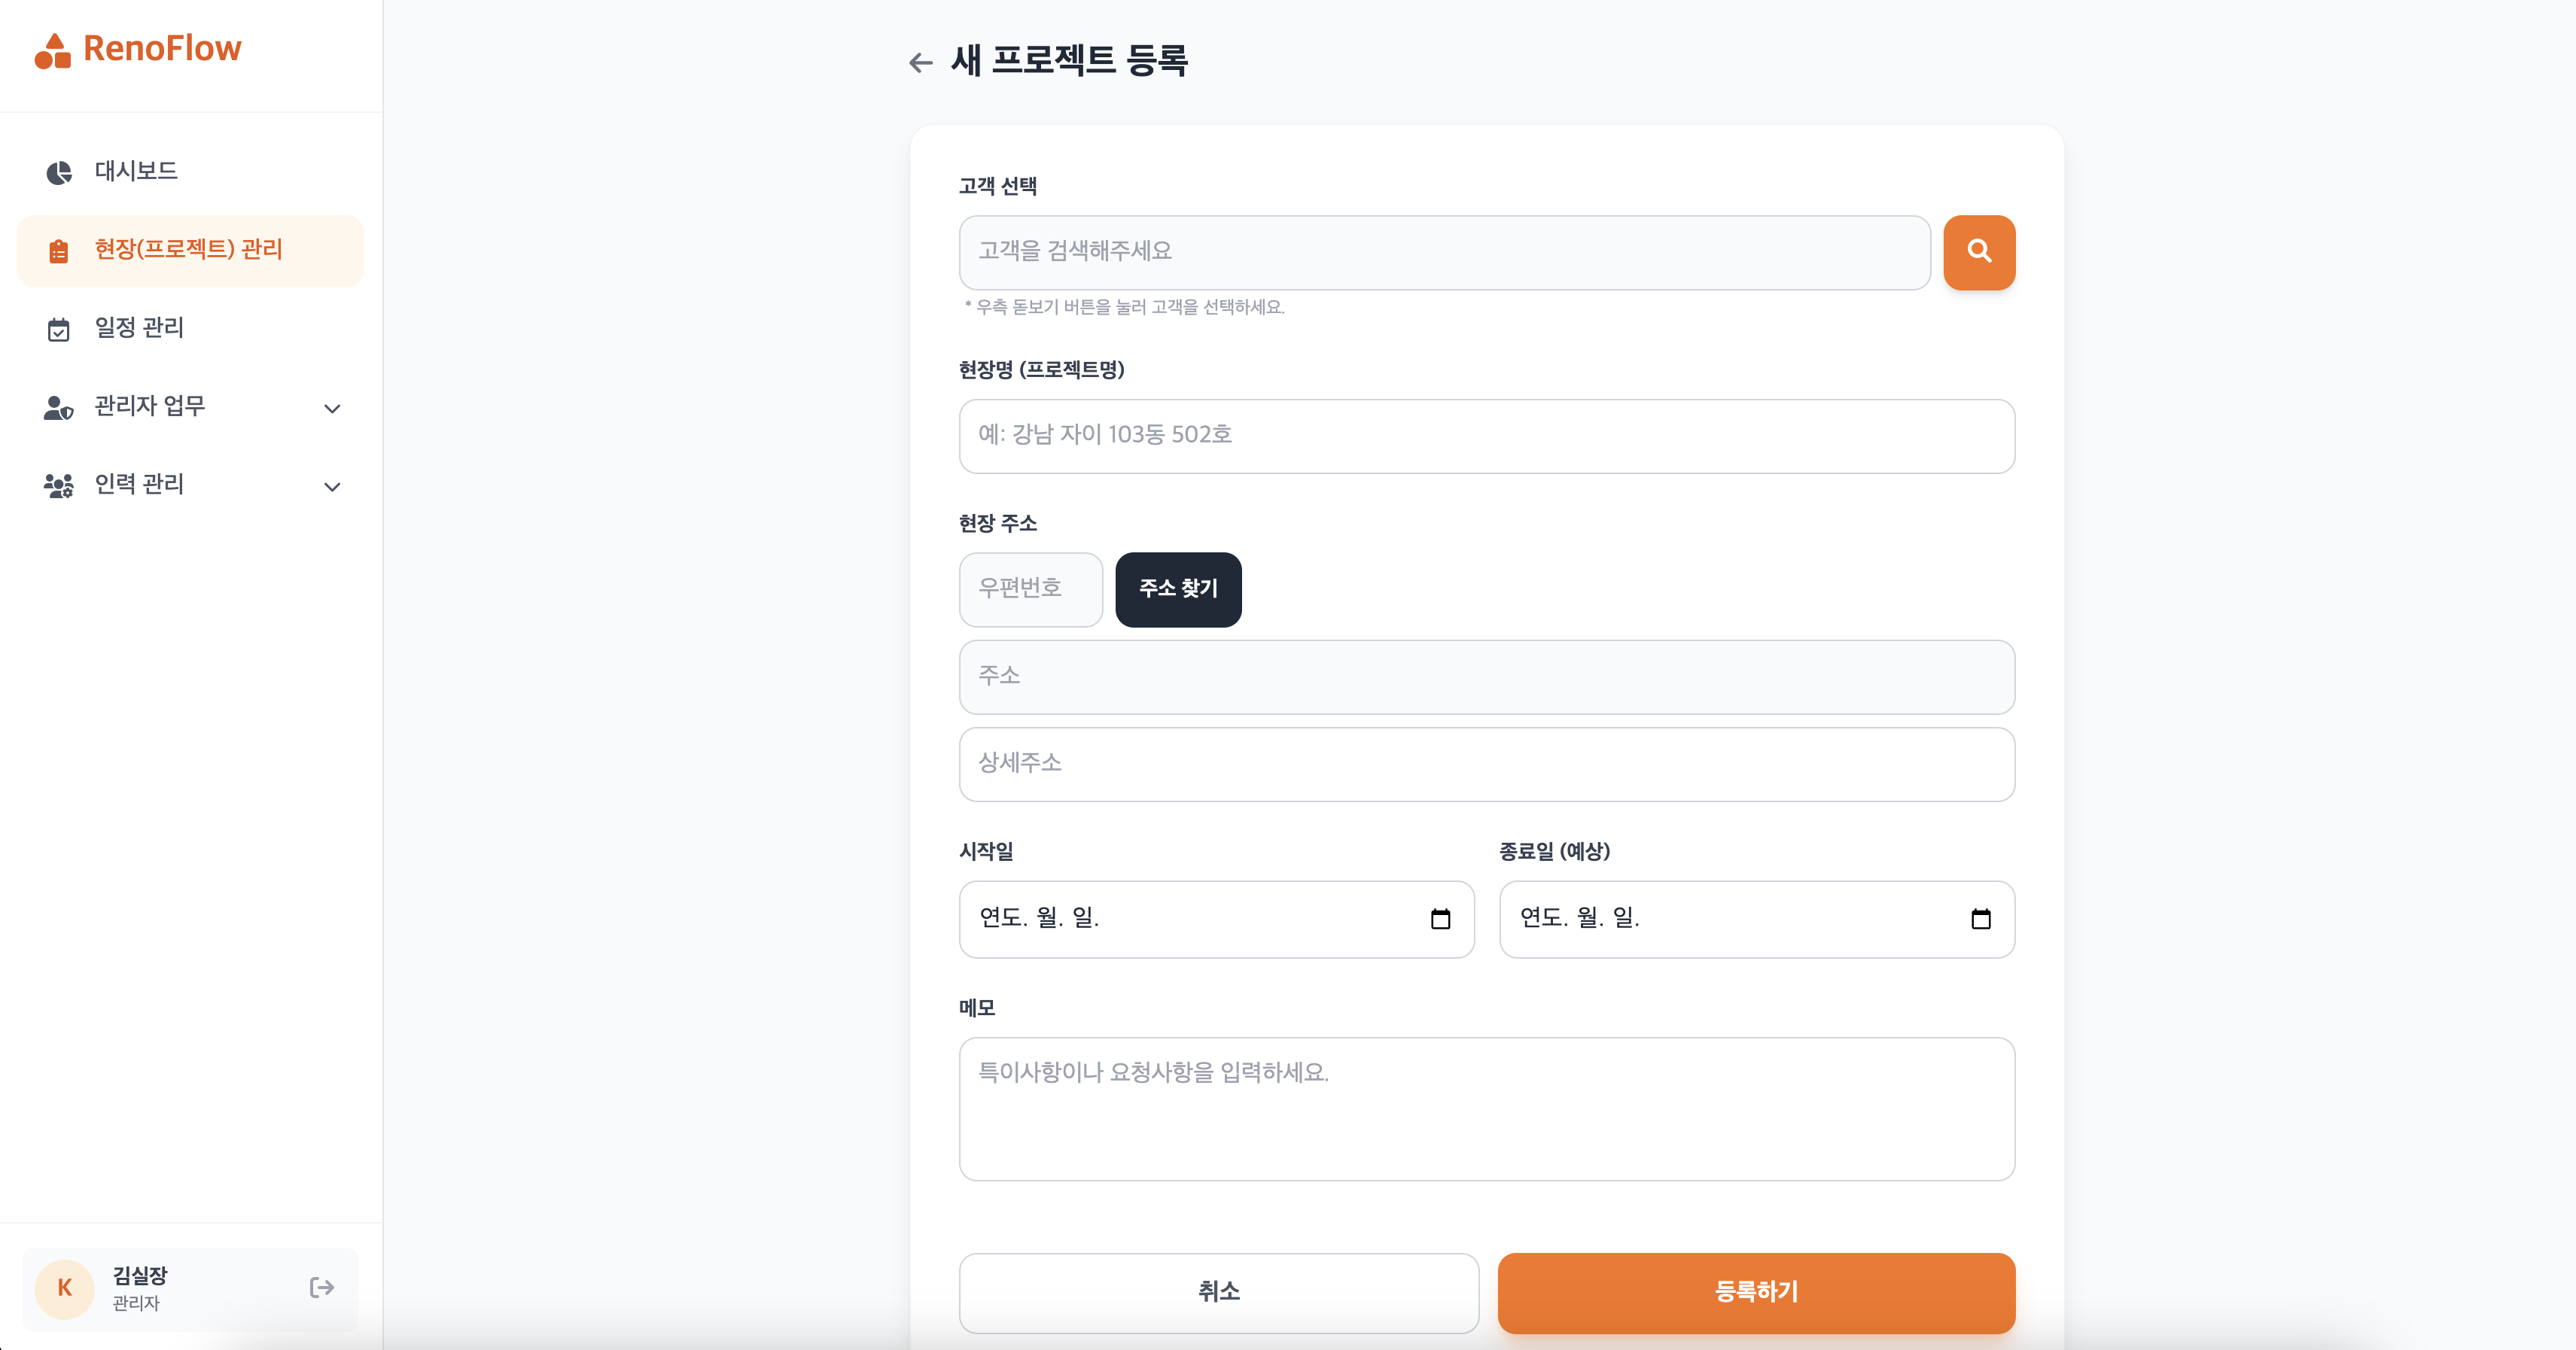Click the back arrow beside 새 프로젝트 등록

click(920, 63)
